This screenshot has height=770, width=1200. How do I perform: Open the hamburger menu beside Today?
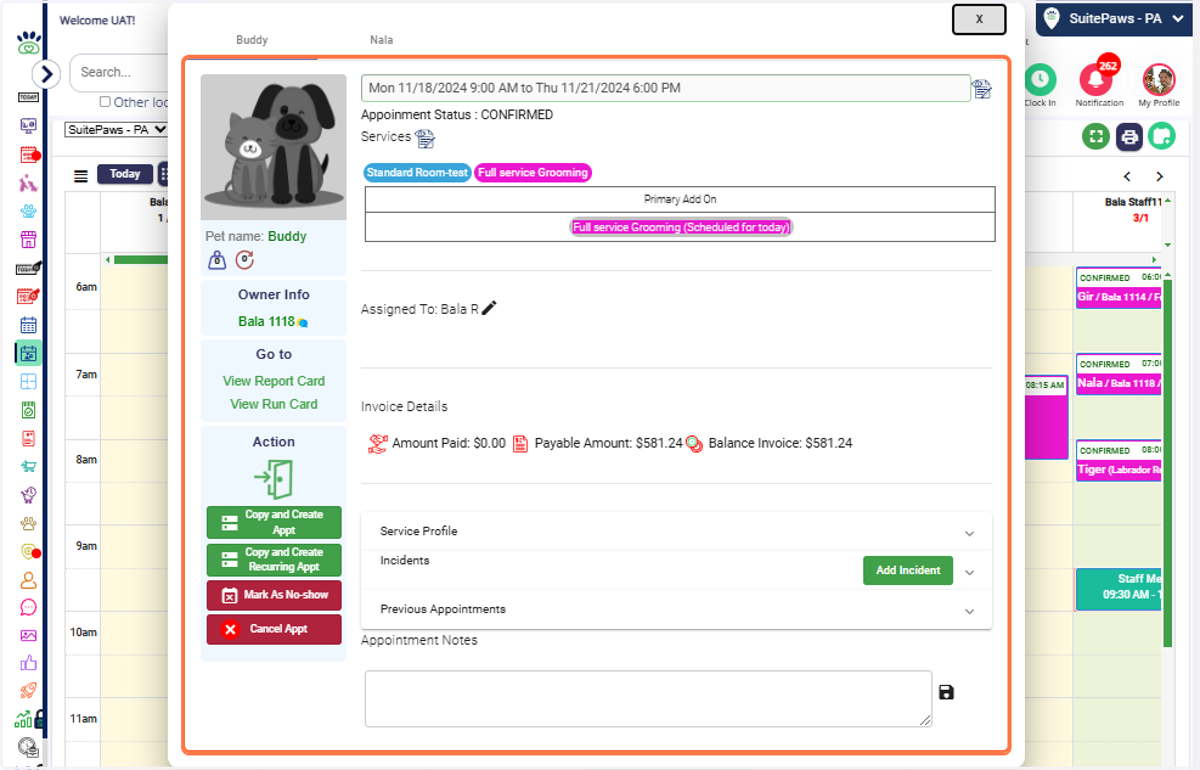[x=81, y=176]
